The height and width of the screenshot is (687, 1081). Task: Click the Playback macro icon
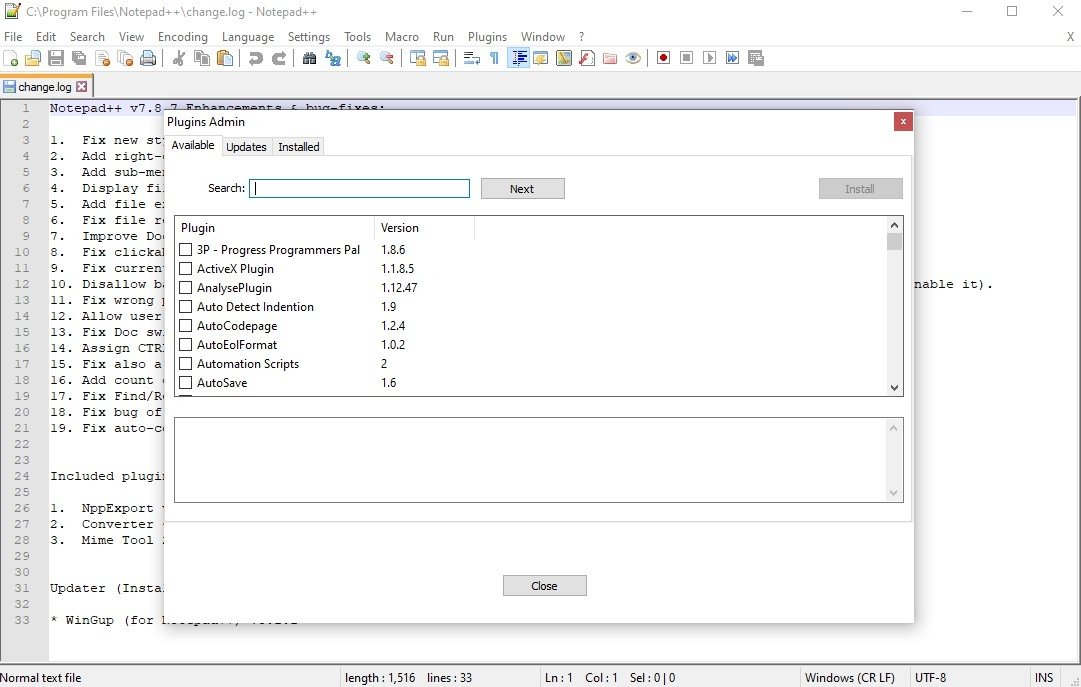pos(709,58)
